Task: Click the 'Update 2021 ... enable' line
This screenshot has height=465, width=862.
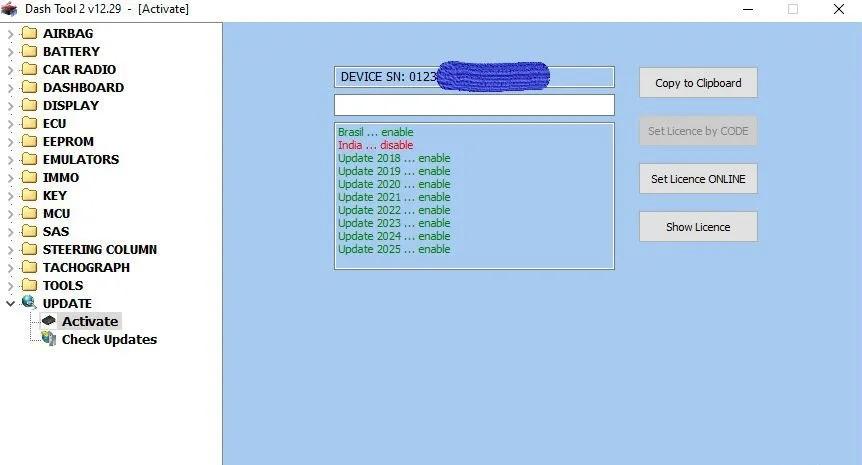Action: click(x=394, y=197)
